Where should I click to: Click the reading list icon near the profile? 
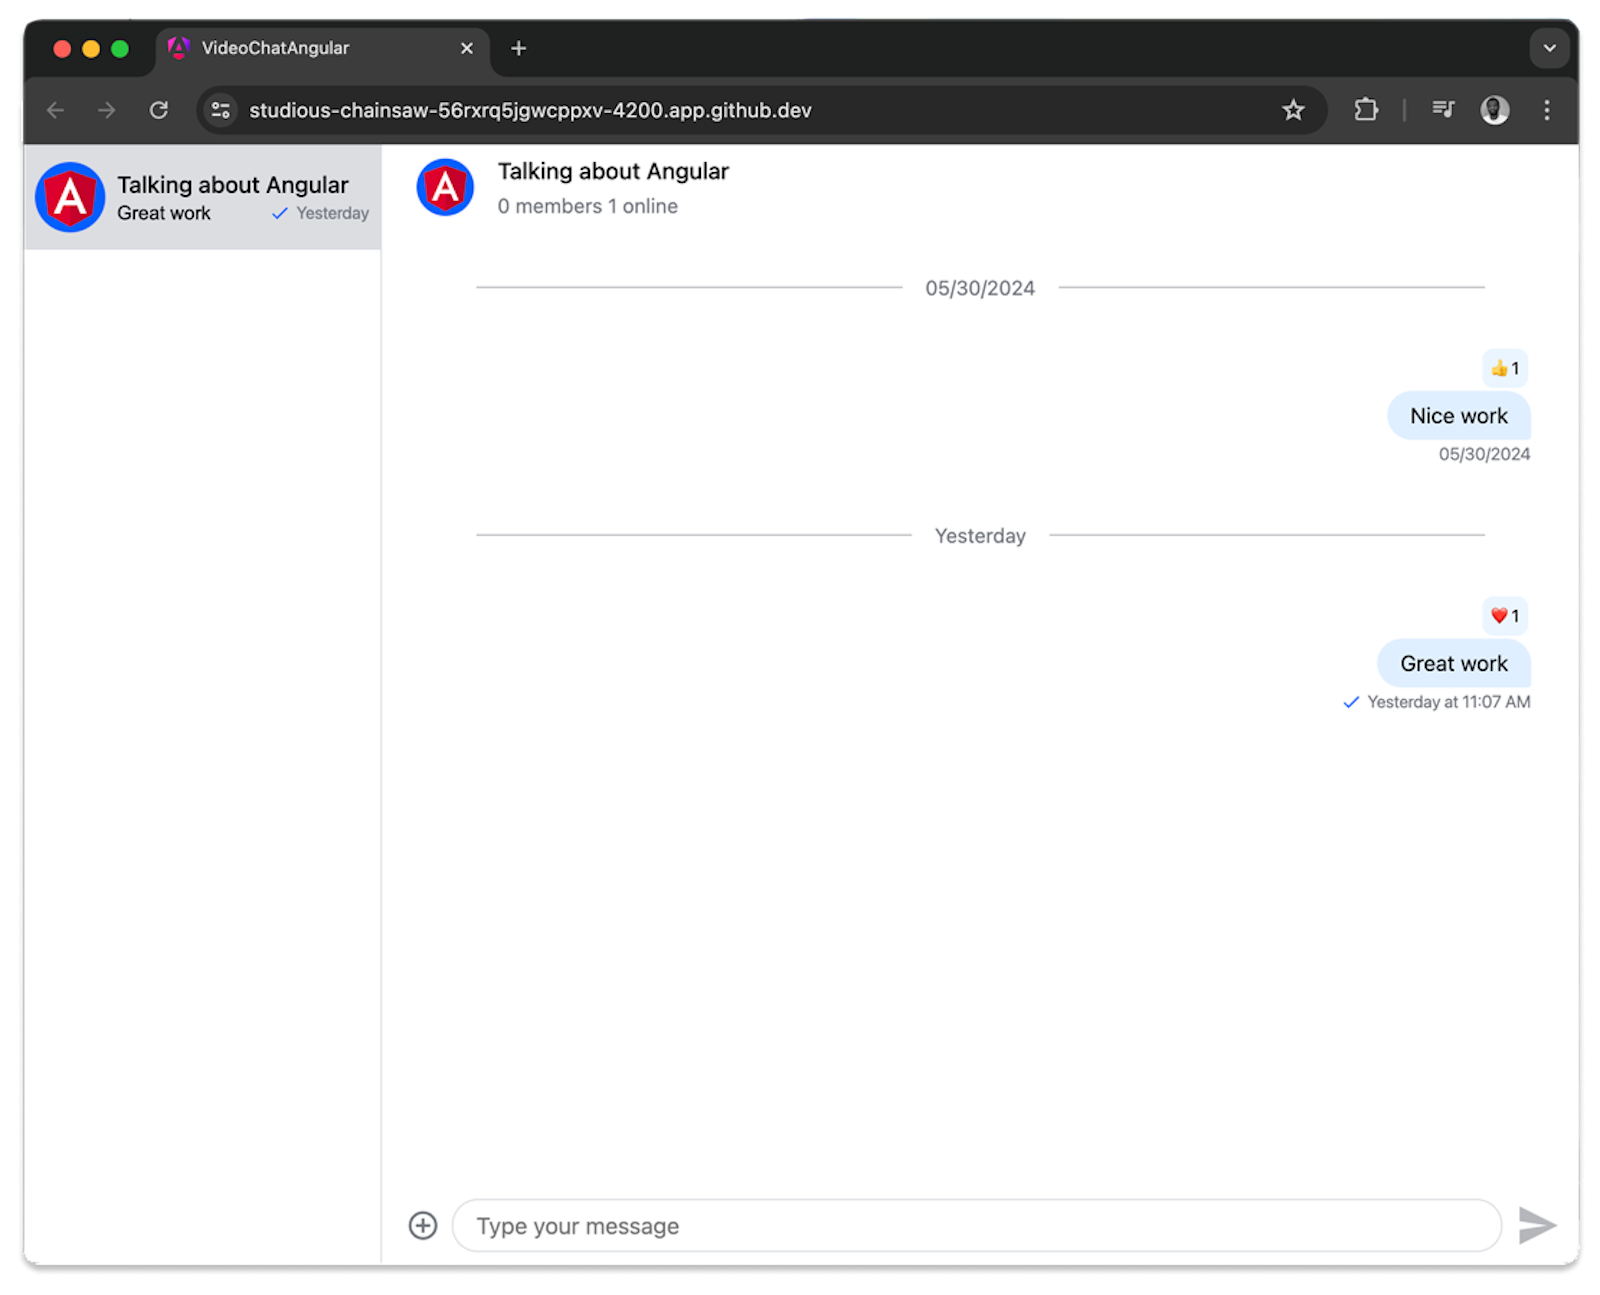1442,110
